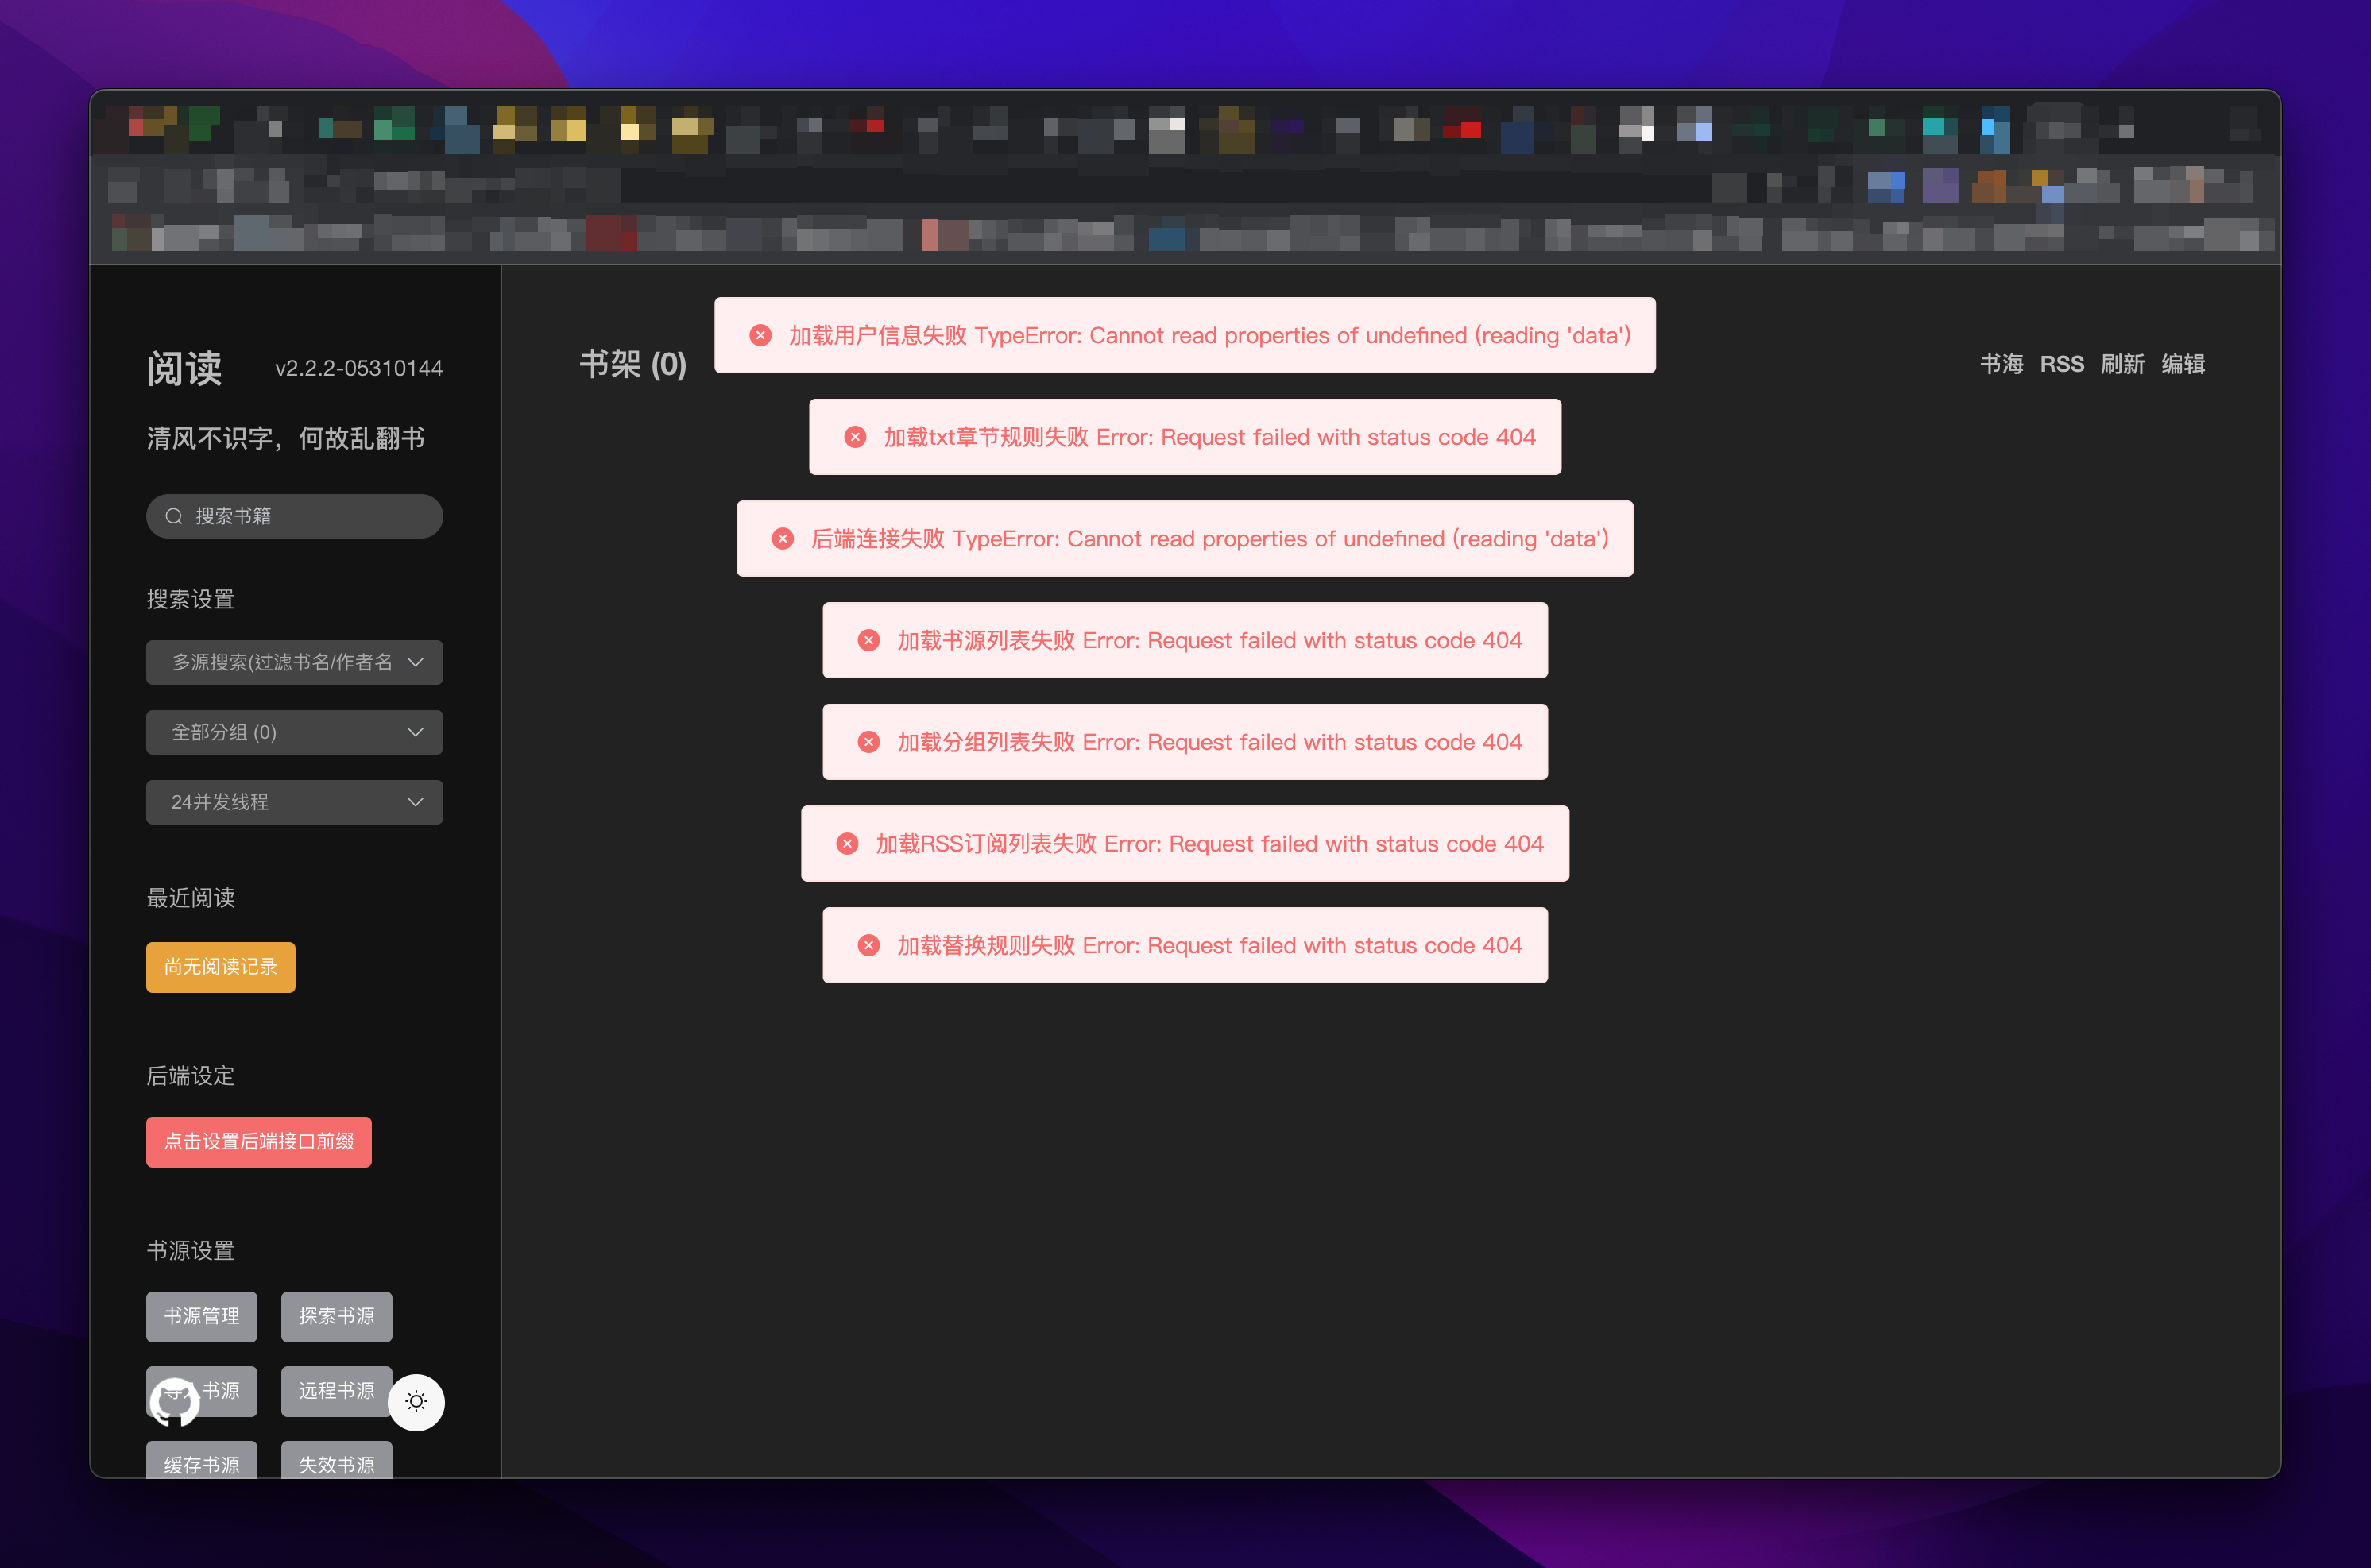Click error icon on 加载书源列表失败 message
Screen dimensions: 2371x1568
tap(868, 640)
